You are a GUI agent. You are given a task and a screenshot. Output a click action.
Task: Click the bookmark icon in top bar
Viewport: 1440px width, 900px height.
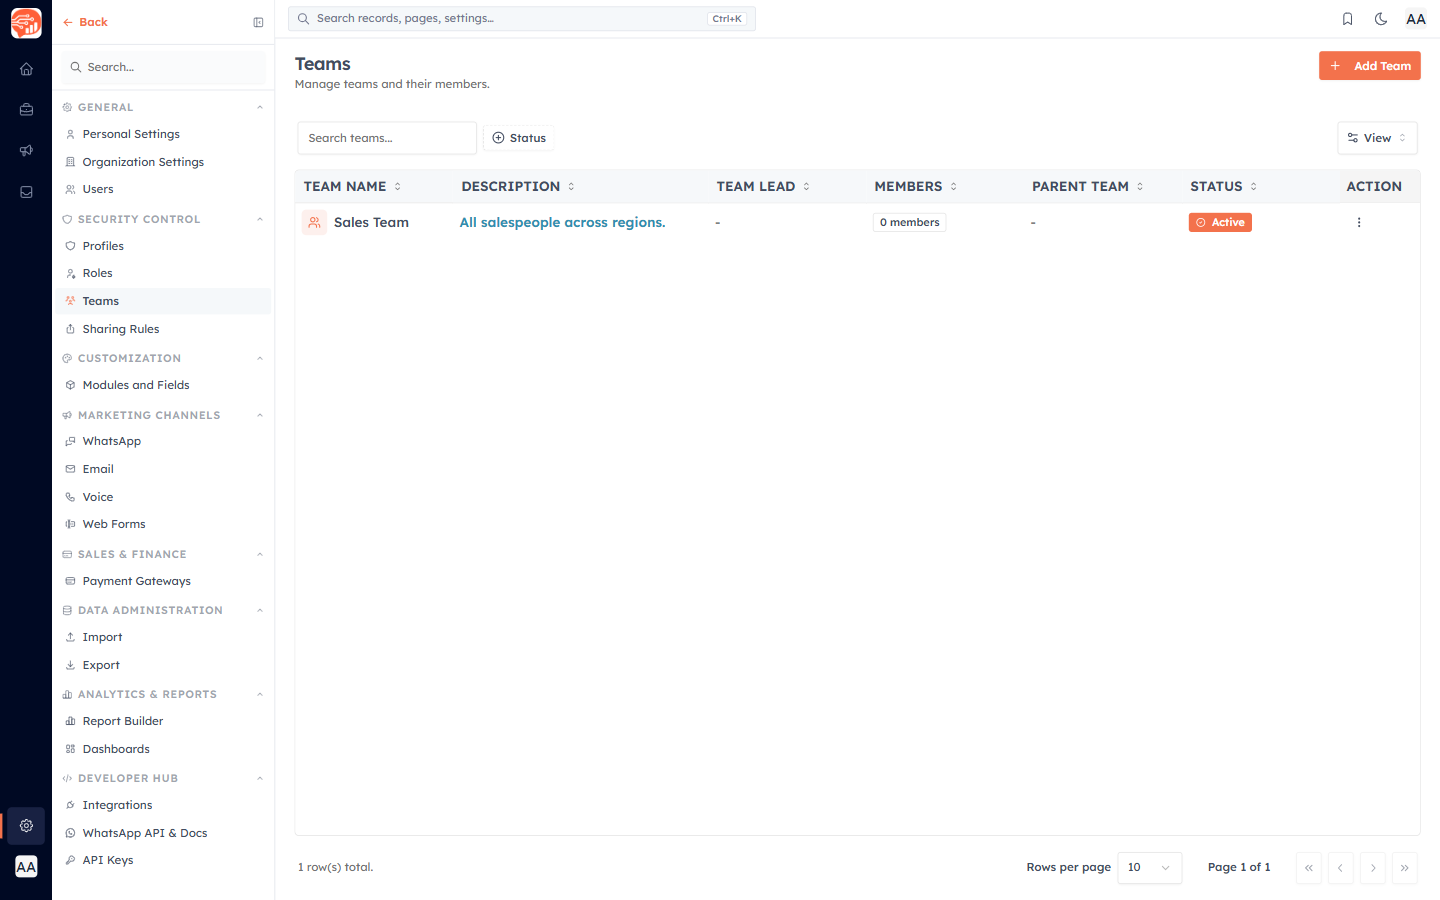click(x=1347, y=19)
